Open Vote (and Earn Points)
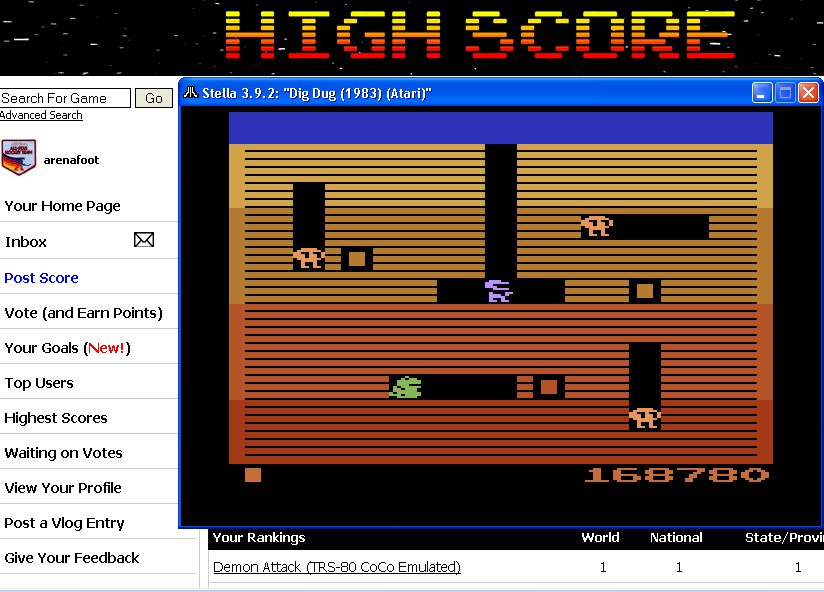Image resolution: width=824 pixels, height=592 pixels. click(x=84, y=313)
